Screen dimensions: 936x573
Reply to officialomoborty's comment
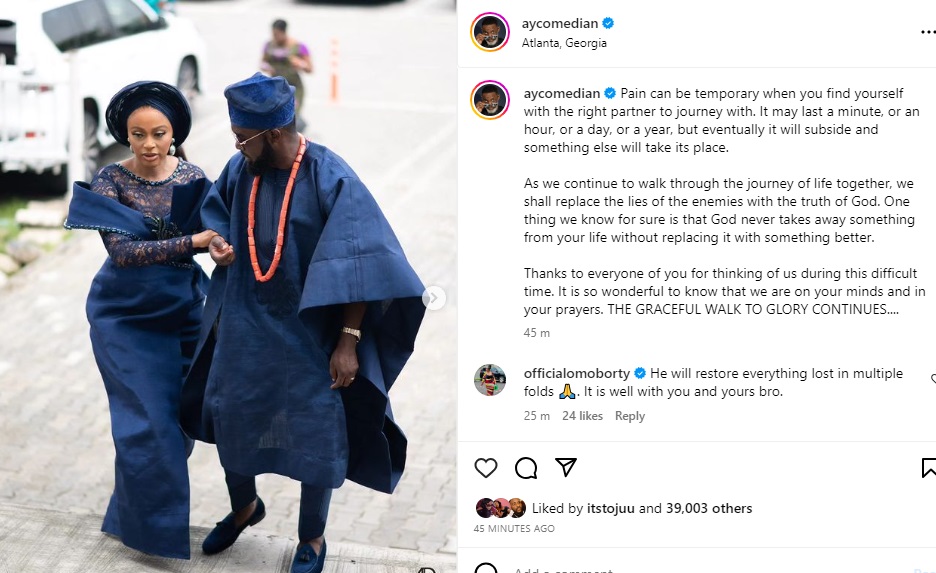coord(630,416)
